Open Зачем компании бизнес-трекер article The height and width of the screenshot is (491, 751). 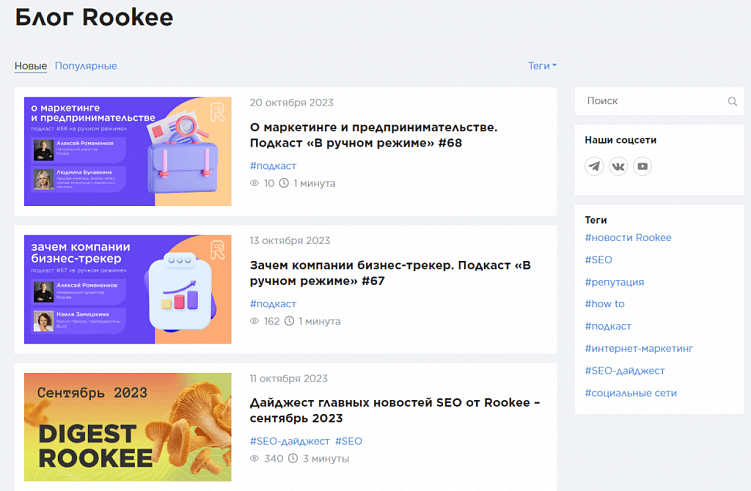point(390,273)
